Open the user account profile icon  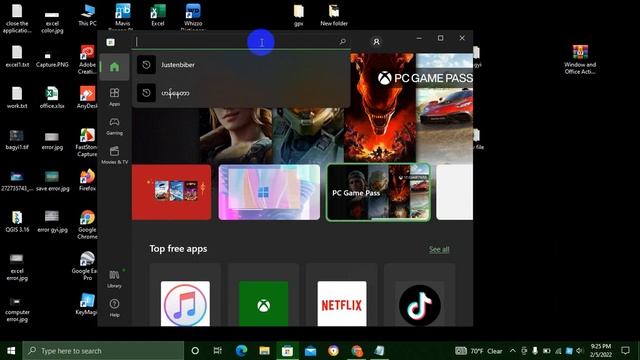[376, 42]
